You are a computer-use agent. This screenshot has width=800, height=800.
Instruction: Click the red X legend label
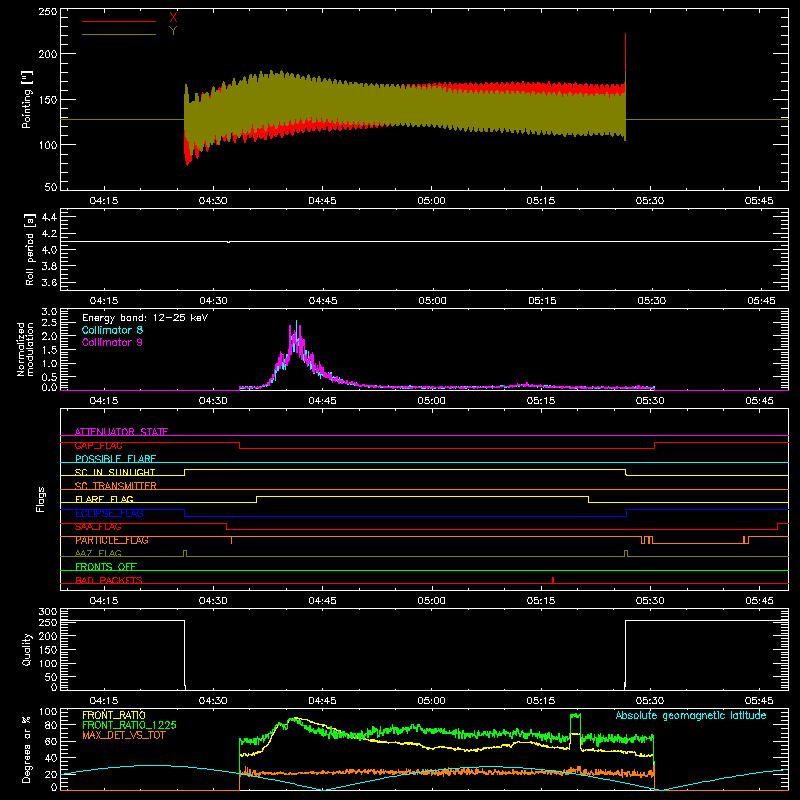point(173,18)
